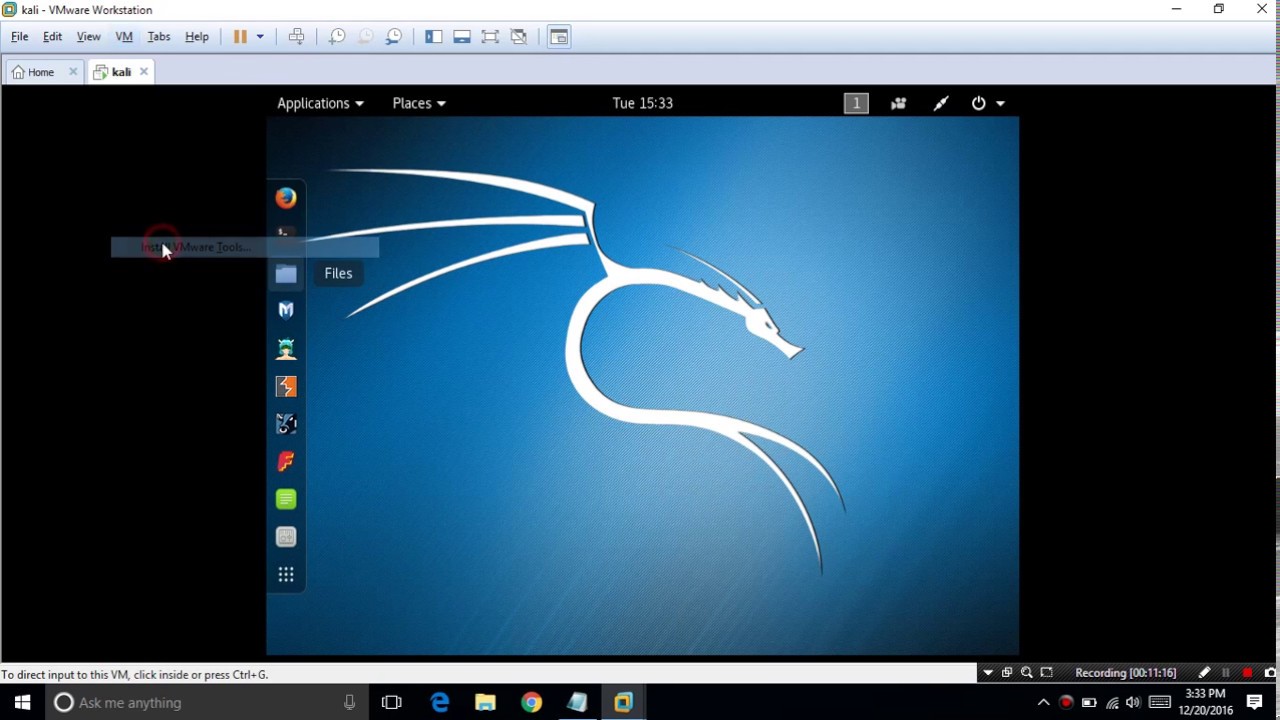Launch Firefox from the Kali dock
The width and height of the screenshot is (1280, 720).
pyautogui.click(x=286, y=198)
